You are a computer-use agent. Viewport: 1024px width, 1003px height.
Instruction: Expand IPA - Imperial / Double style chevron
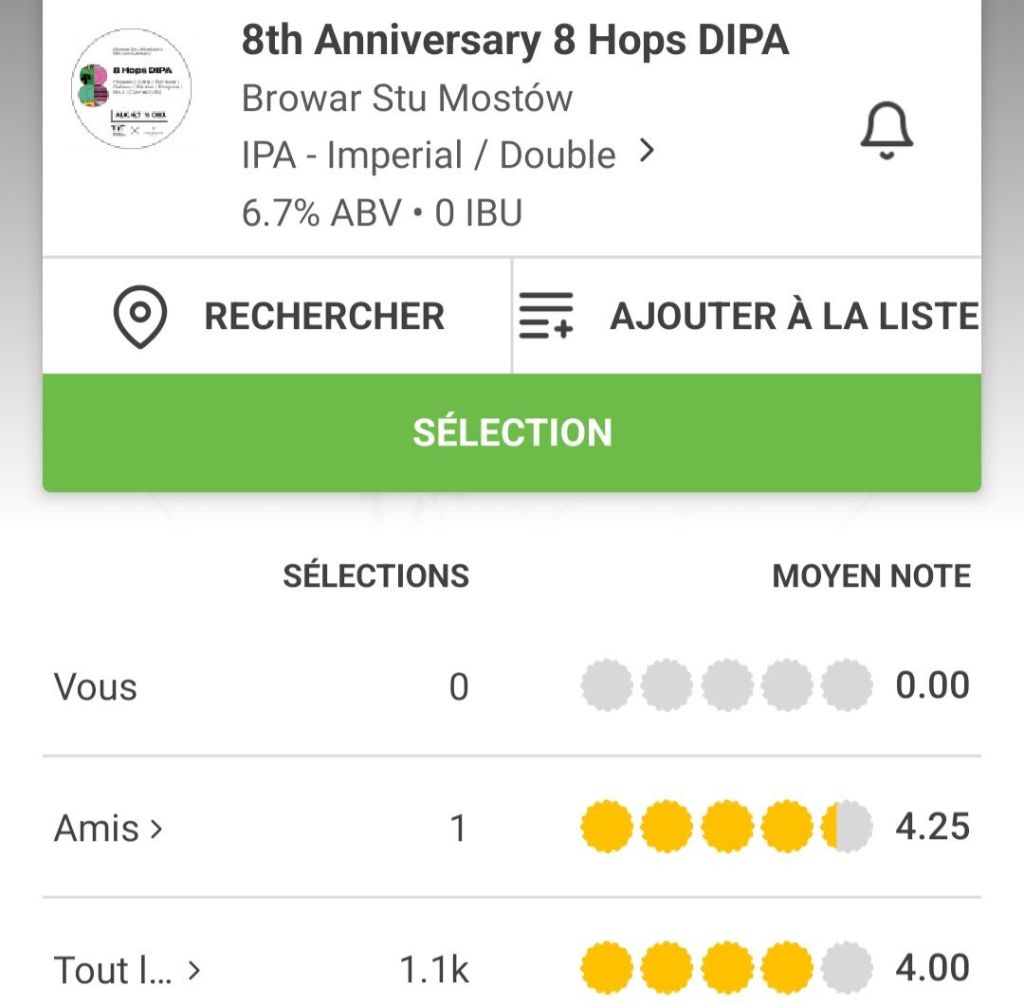tap(647, 152)
